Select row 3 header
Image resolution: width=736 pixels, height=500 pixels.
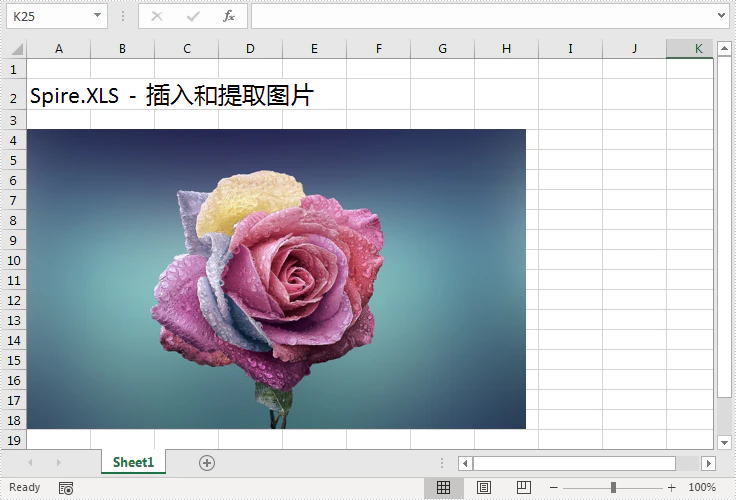[x=14, y=120]
